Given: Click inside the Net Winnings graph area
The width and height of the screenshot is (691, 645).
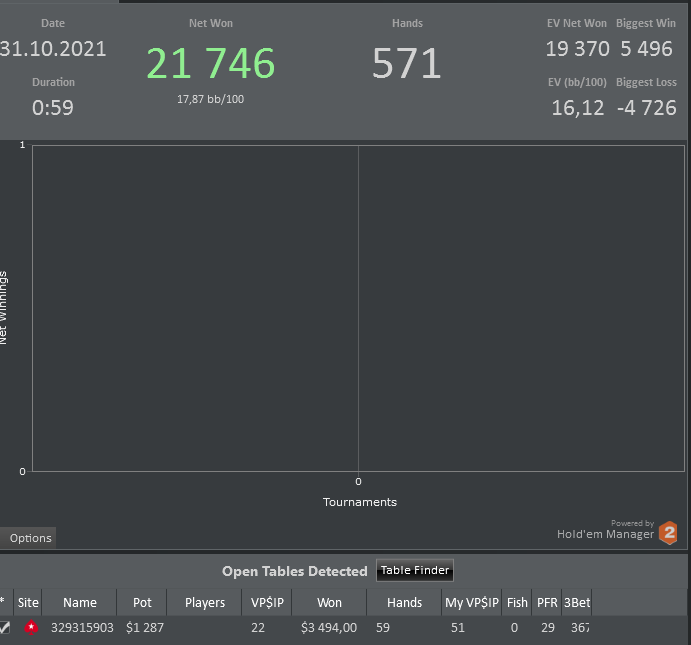Looking at the screenshot, I should (x=358, y=308).
